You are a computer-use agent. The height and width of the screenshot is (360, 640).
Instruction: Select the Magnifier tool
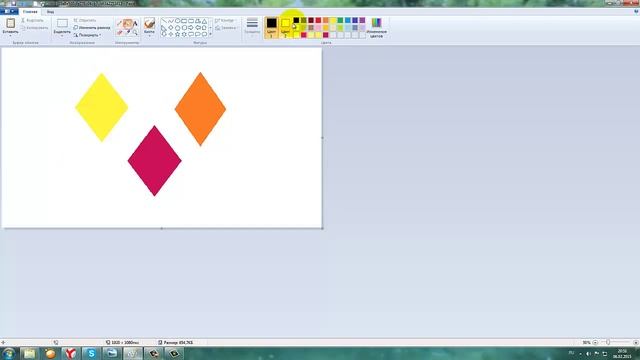coord(136,32)
